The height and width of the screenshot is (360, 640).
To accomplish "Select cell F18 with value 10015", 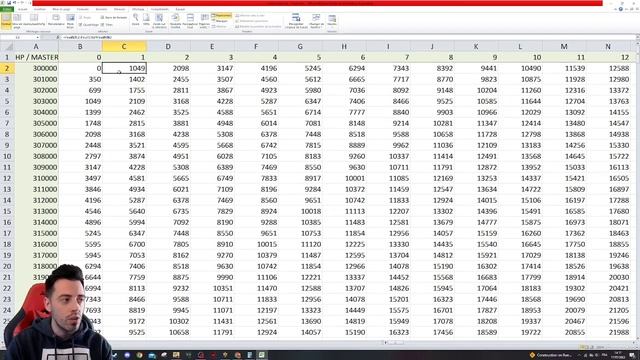I will click(x=256, y=244).
